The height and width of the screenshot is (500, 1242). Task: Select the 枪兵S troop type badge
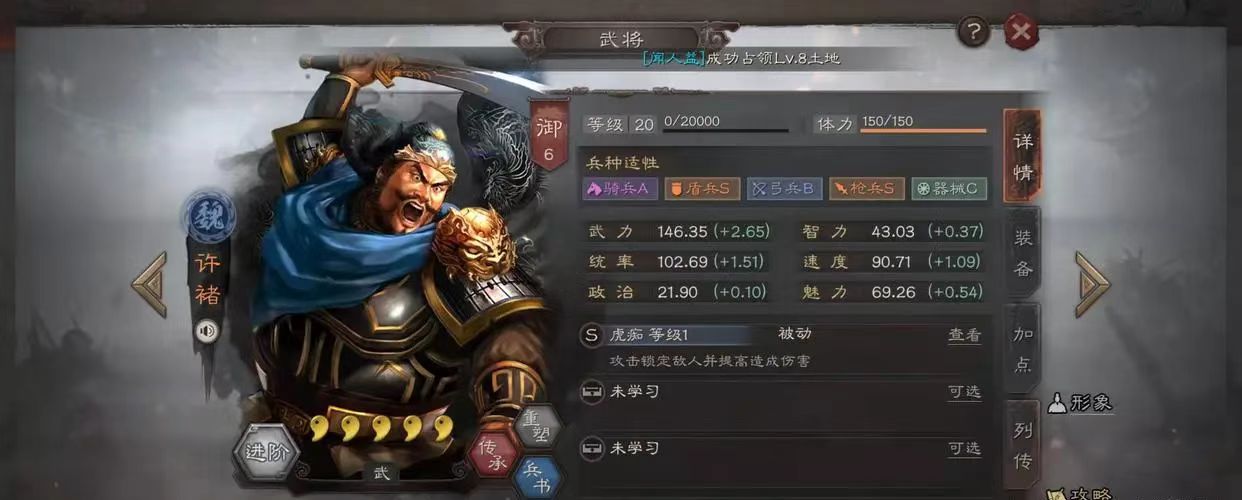point(866,188)
